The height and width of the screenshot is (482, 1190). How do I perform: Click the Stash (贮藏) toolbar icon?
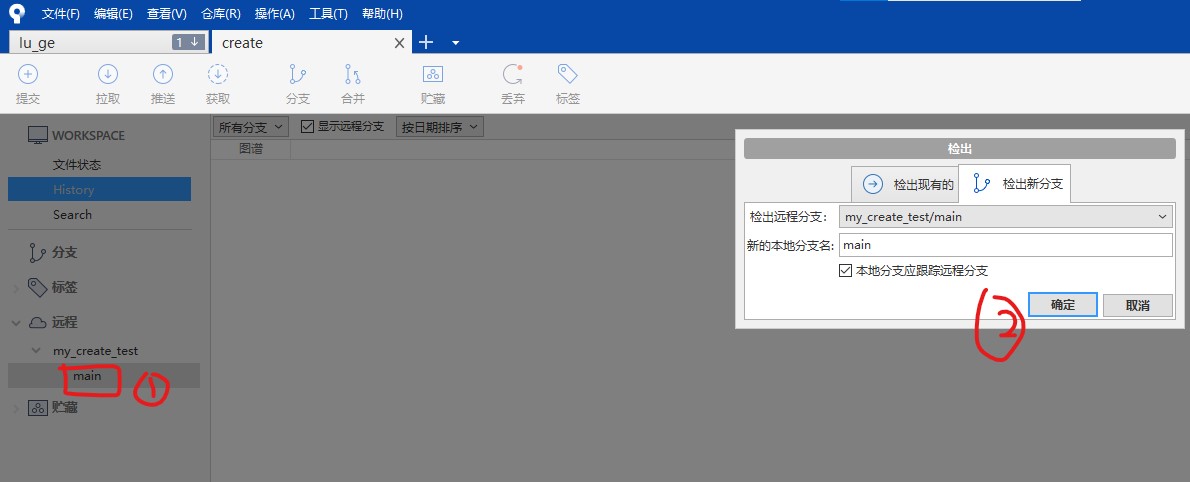[433, 75]
